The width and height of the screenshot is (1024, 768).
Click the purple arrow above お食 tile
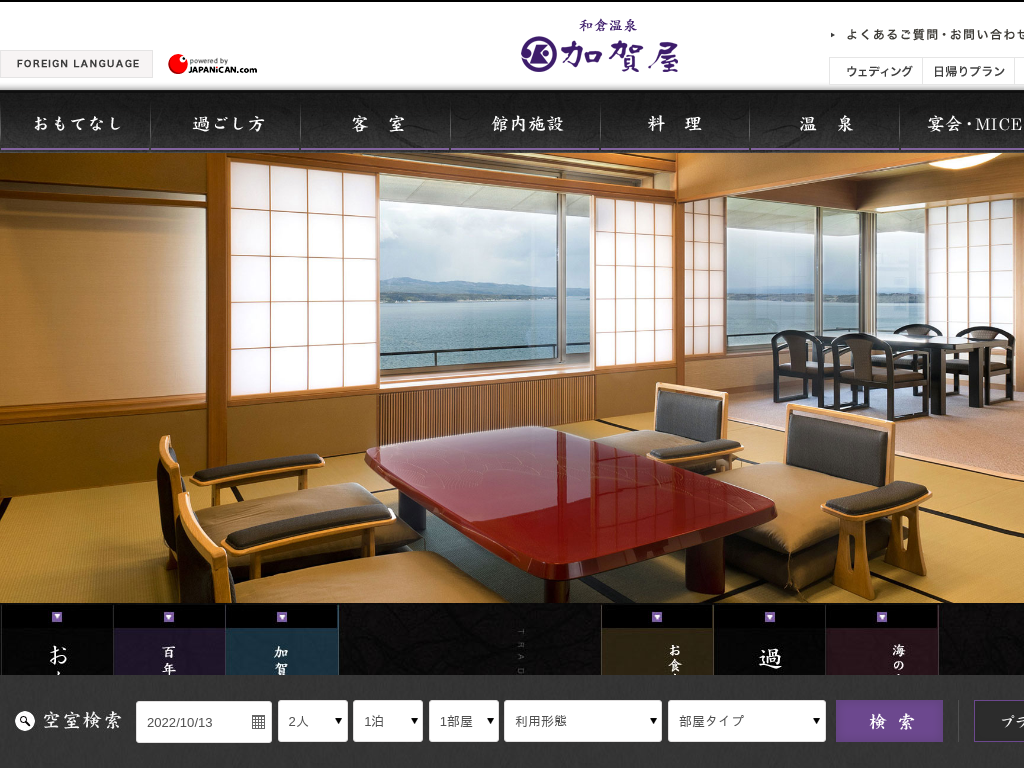pyautogui.click(x=657, y=617)
